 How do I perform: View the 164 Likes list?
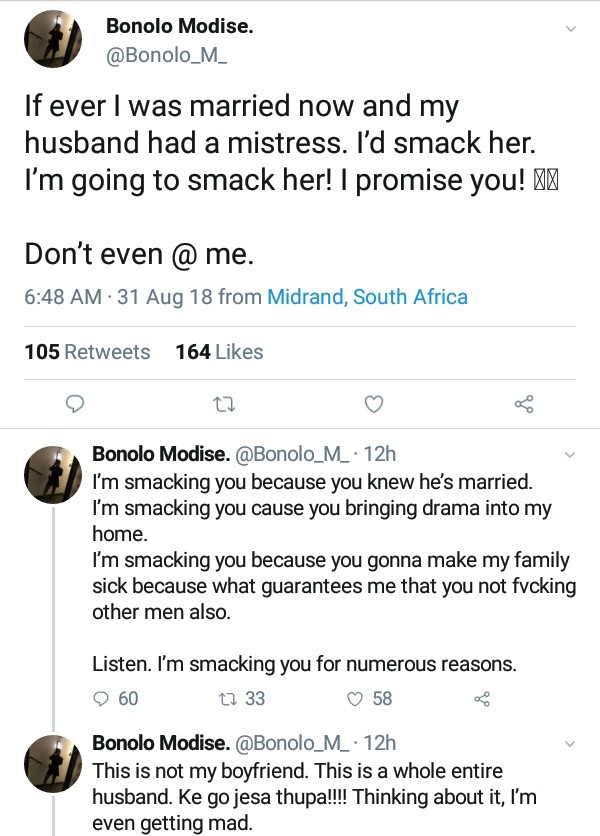pos(219,352)
